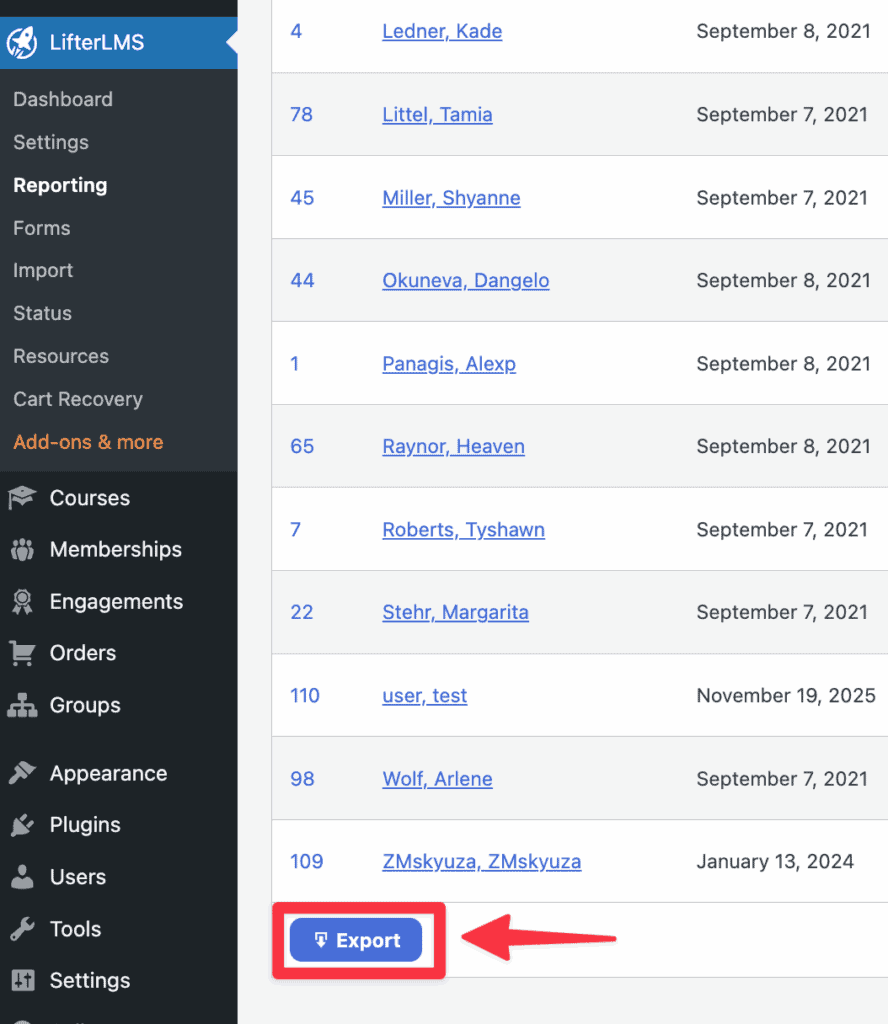
Task: Click student ID 44
Action: [302, 281]
